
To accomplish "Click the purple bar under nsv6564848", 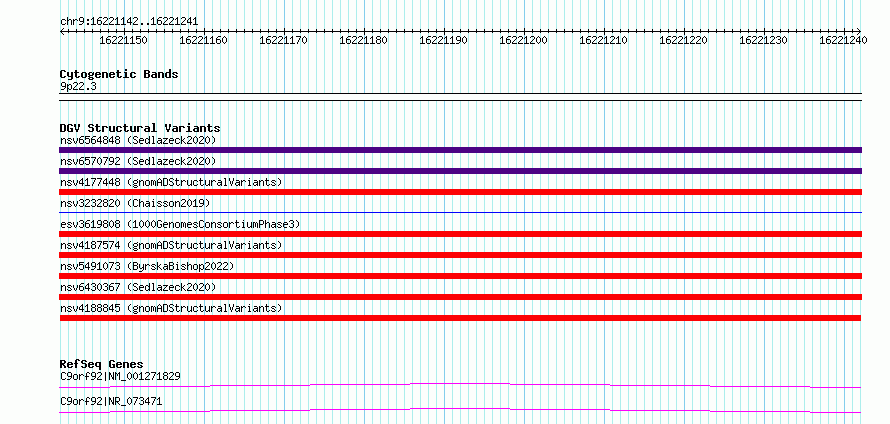I will tap(460, 150).
